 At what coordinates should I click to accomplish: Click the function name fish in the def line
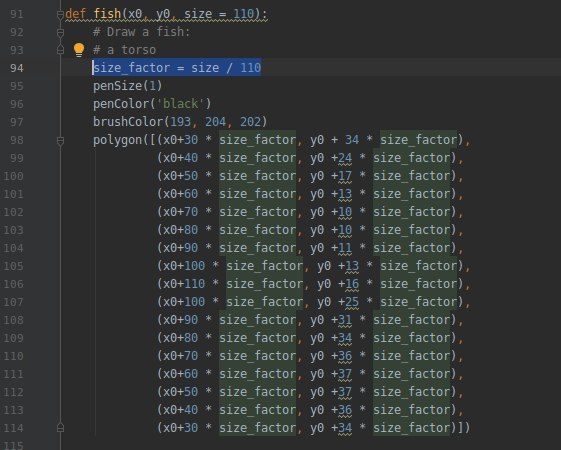(107, 14)
